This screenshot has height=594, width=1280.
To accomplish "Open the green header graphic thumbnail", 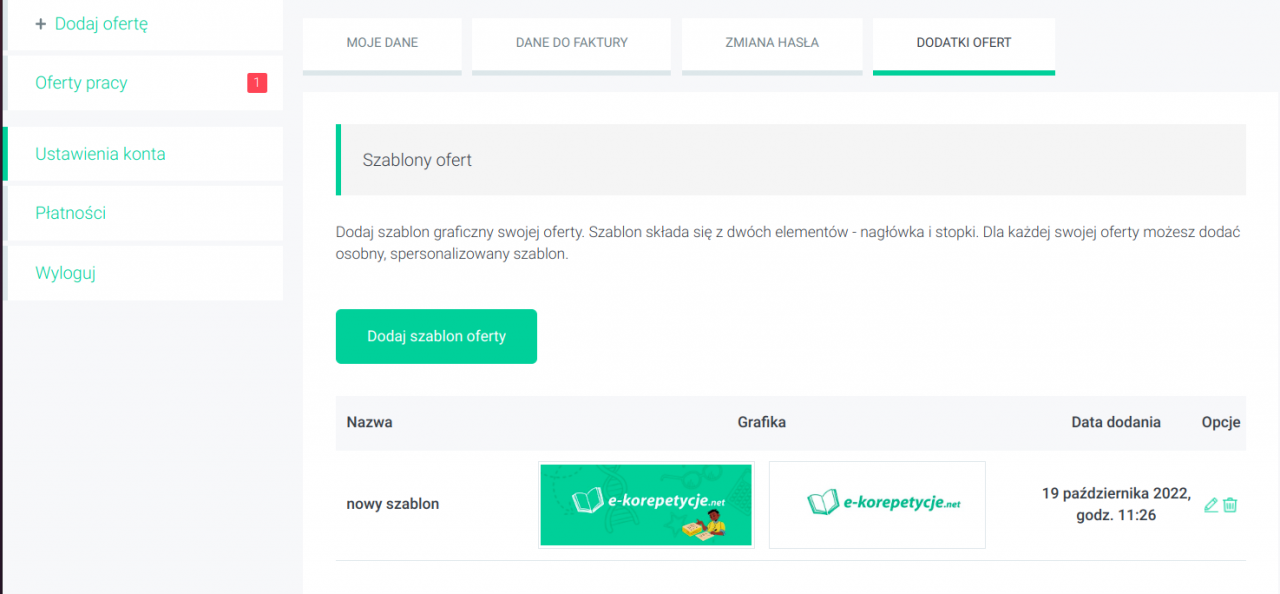I will tap(646, 505).
